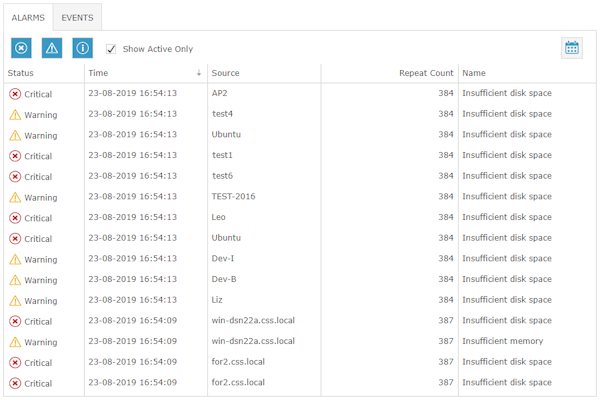Select source AP2
The image size is (600, 400).
(219, 93)
